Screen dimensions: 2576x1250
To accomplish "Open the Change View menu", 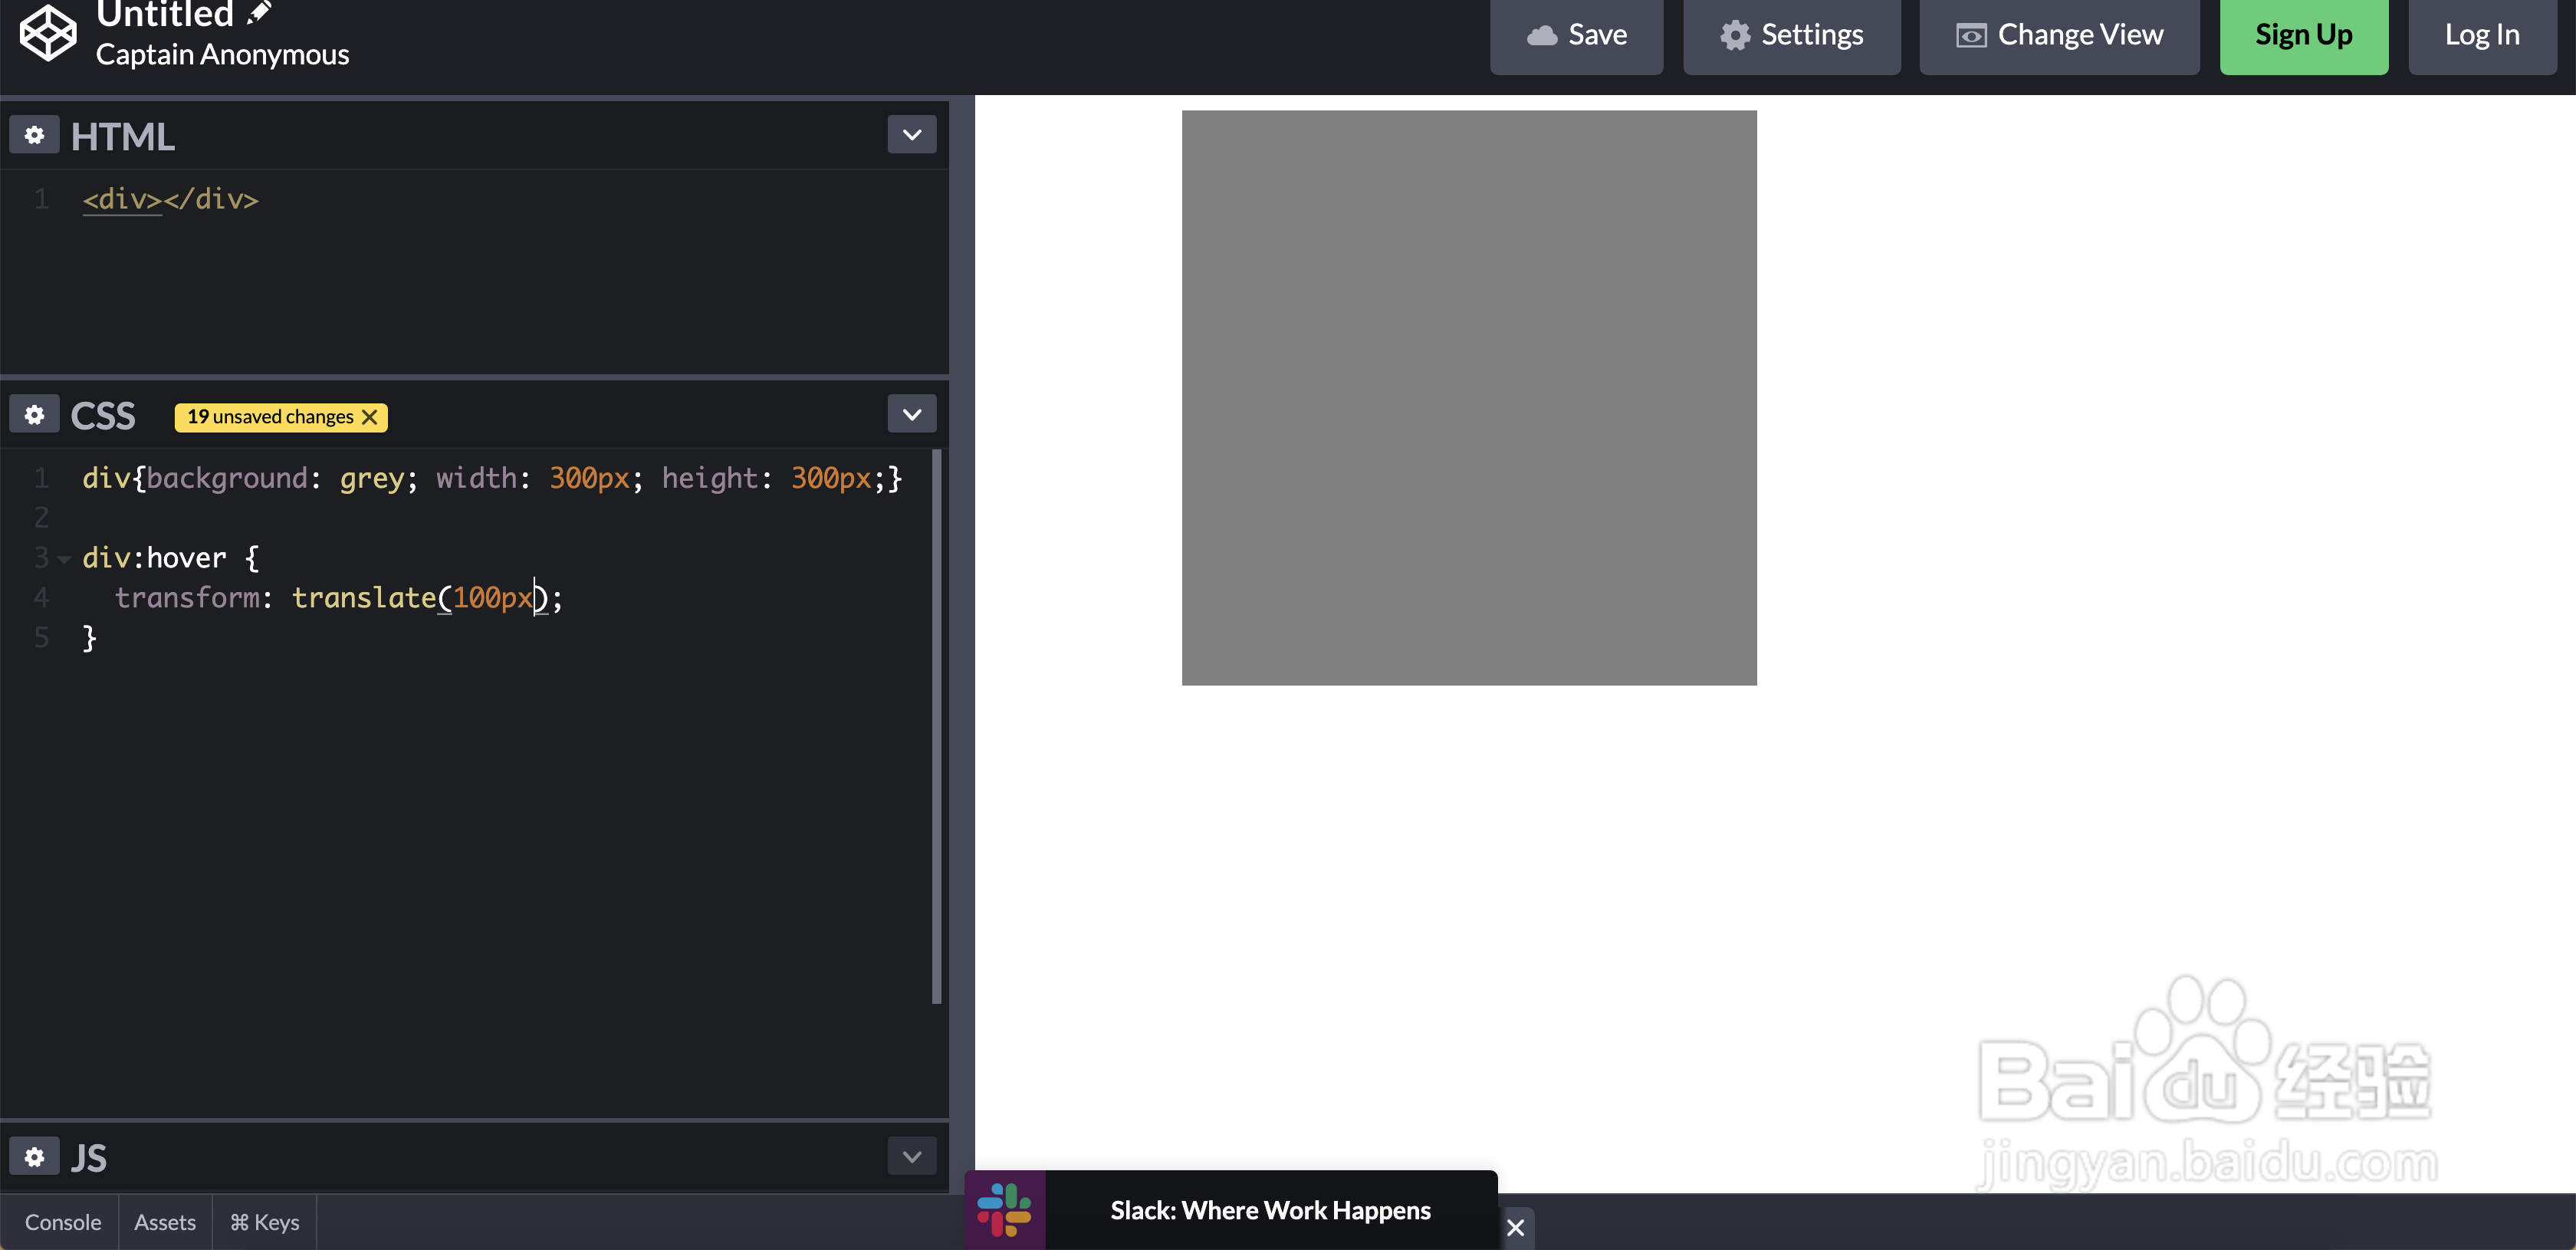I will pyautogui.click(x=2060, y=36).
